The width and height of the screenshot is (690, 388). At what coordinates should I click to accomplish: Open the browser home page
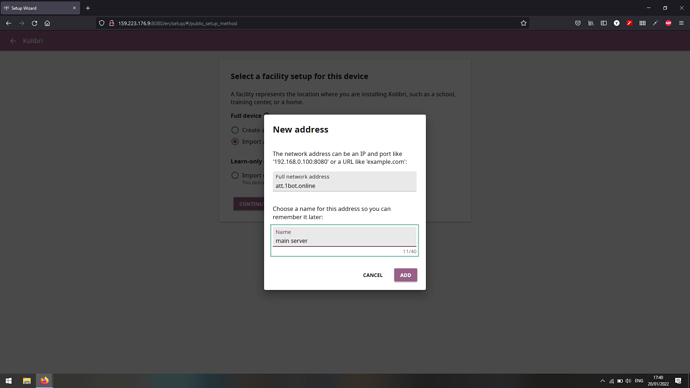[47, 23]
